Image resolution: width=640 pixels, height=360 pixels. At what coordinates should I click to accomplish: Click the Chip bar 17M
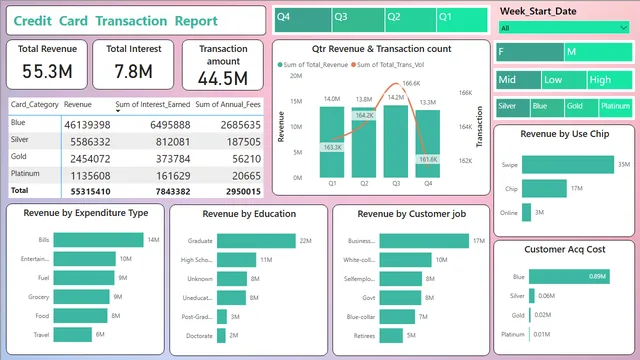pyautogui.click(x=544, y=189)
